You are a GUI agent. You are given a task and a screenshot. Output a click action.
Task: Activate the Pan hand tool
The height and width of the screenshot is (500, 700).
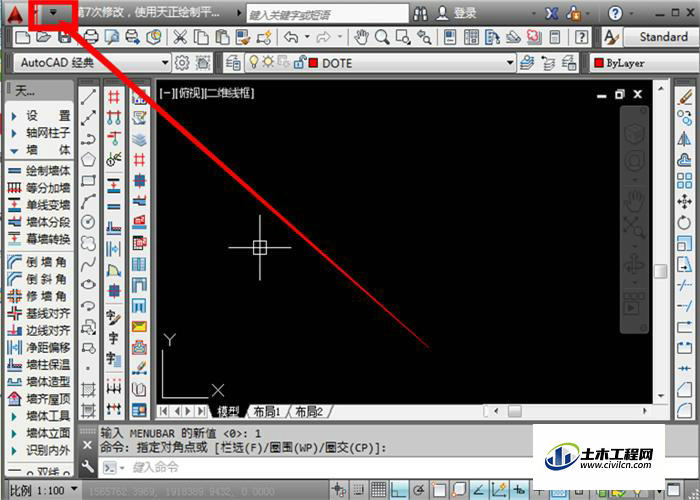tap(361, 37)
